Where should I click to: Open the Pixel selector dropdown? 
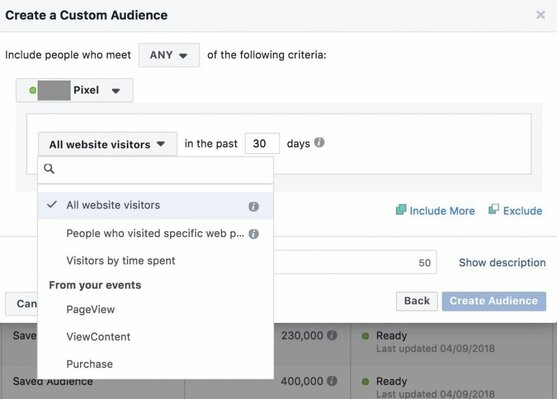click(75, 90)
